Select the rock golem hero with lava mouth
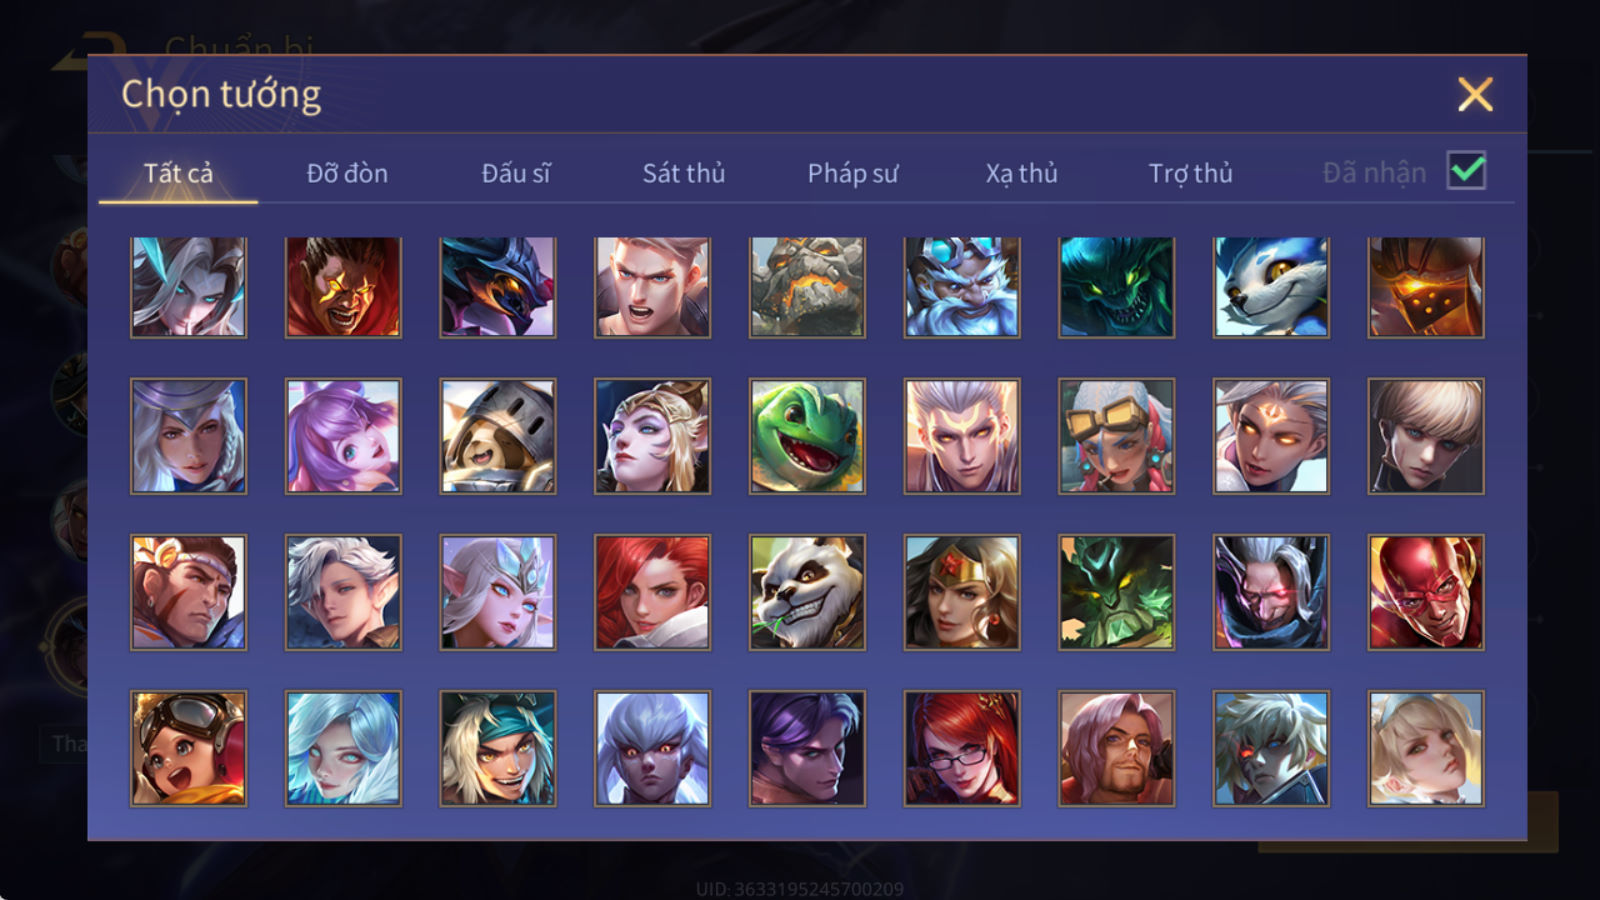The image size is (1600, 900). coord(807,287)
